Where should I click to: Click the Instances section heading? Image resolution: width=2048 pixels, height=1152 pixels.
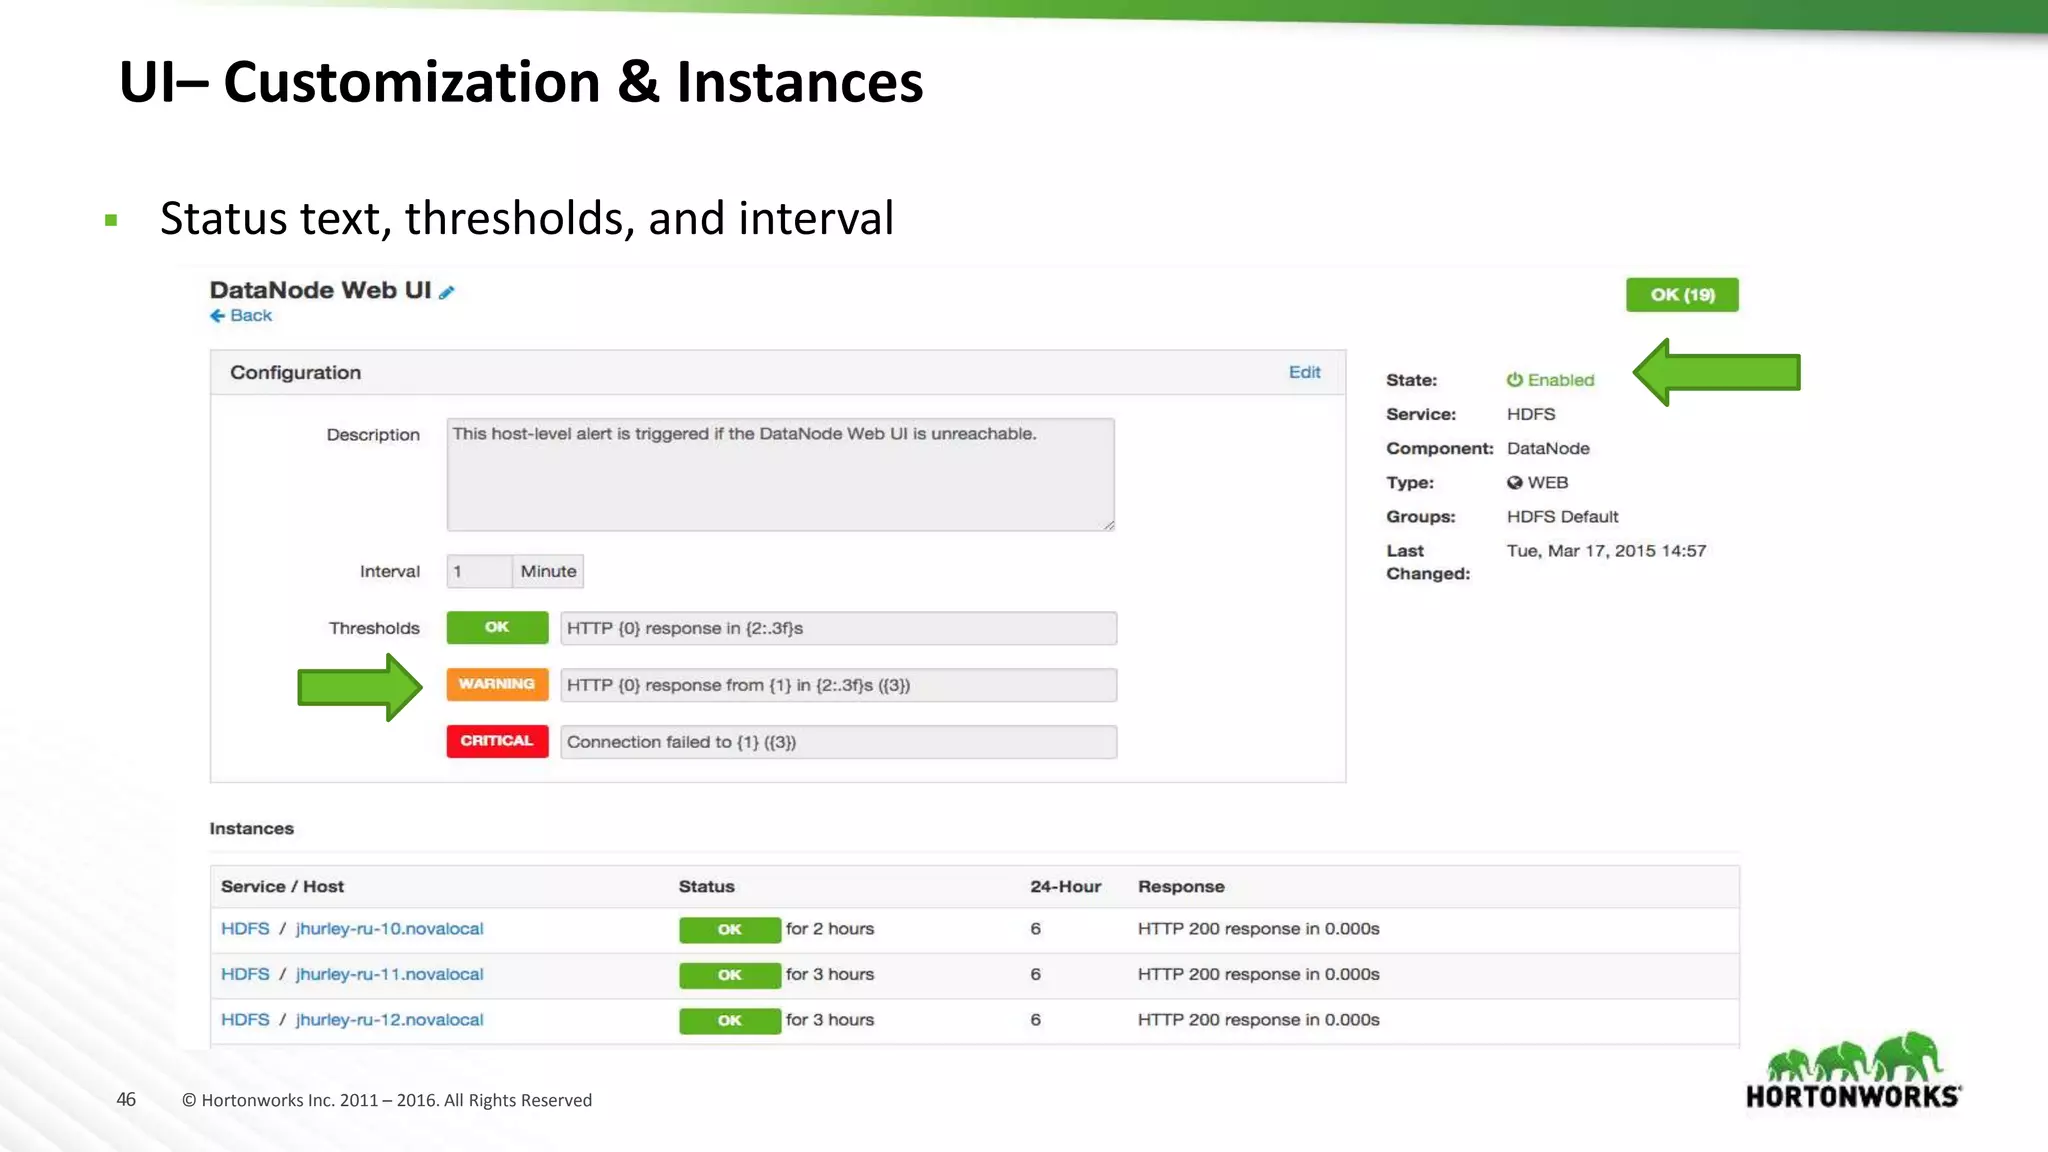click(x=252, y=829)
